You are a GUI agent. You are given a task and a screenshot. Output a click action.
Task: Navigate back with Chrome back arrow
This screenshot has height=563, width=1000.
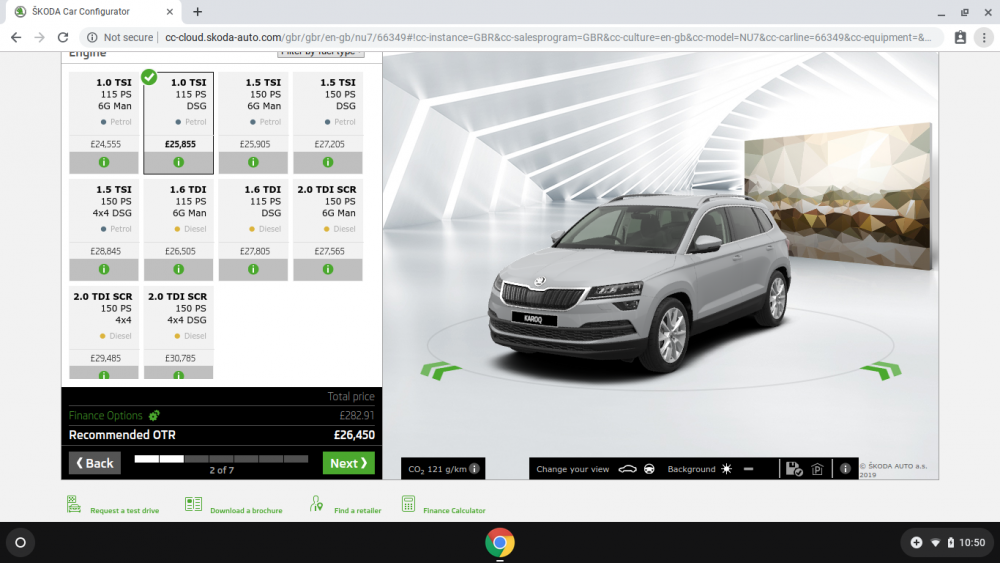pos(16,38)
